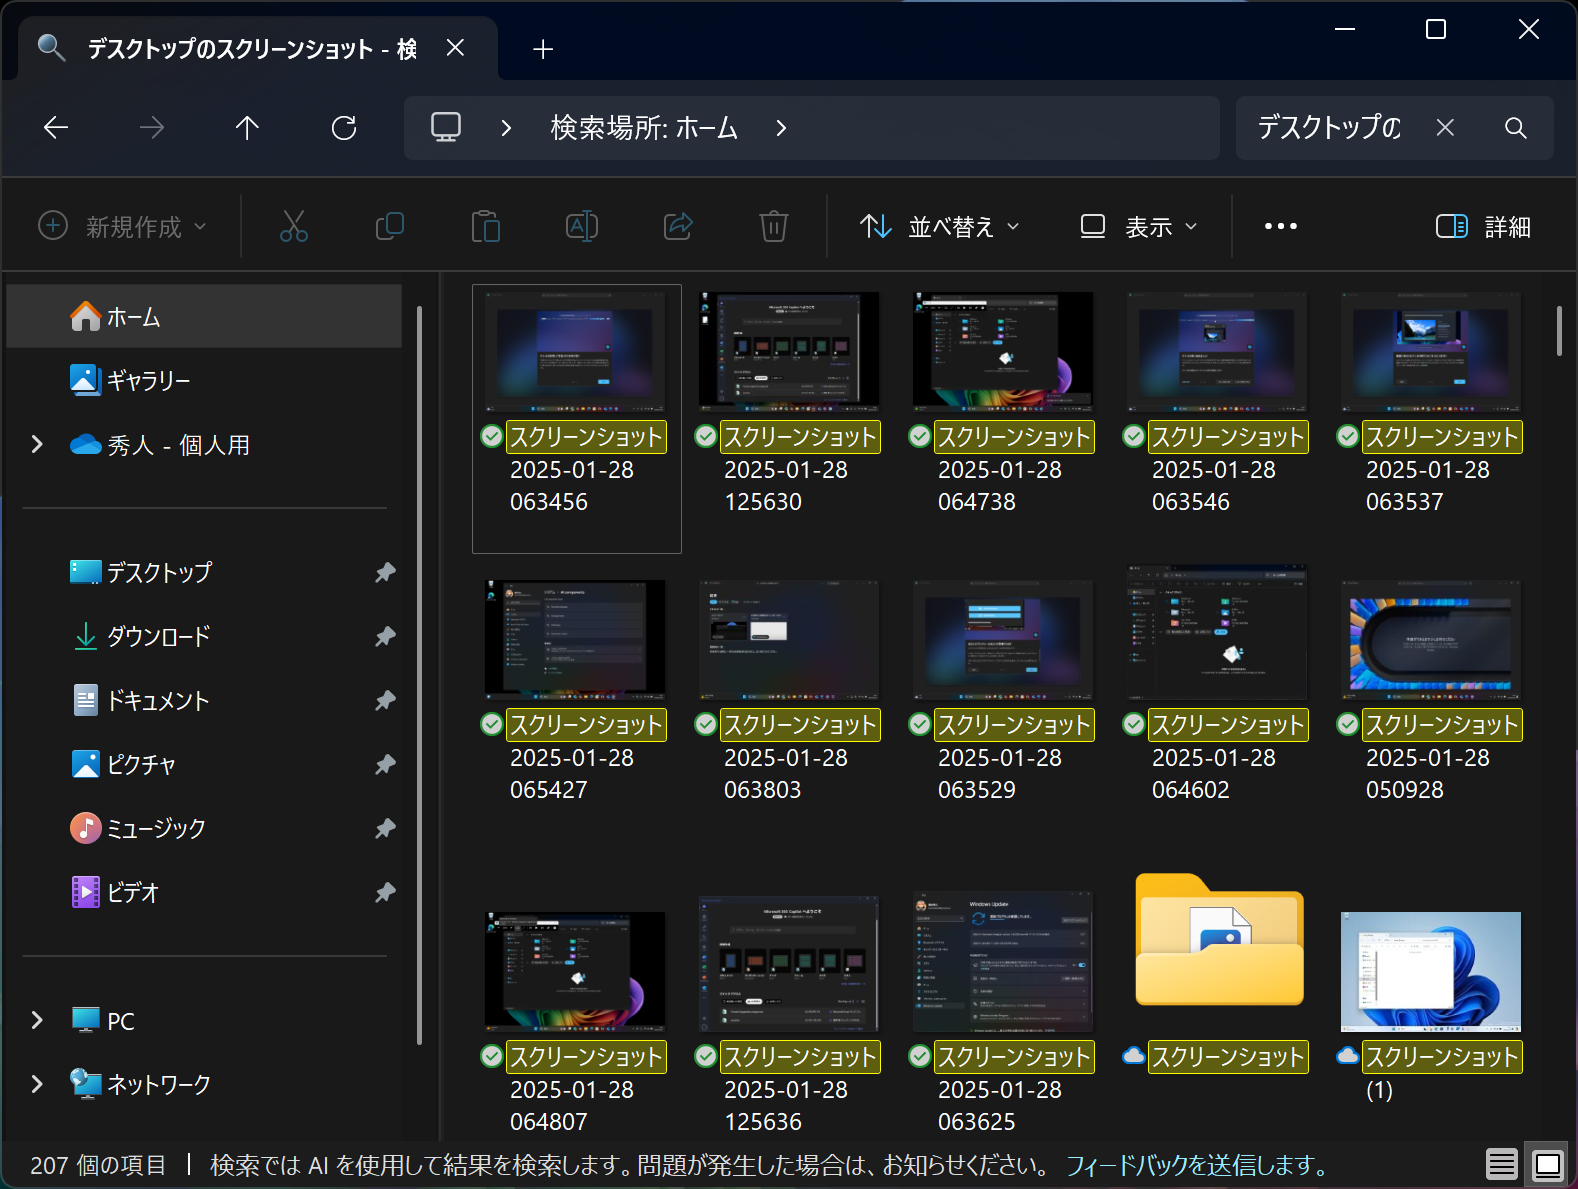This screenshot has height=1189, width=1578.
Task: Click the 207 個の項目 status text
Action: point(98,1165)
